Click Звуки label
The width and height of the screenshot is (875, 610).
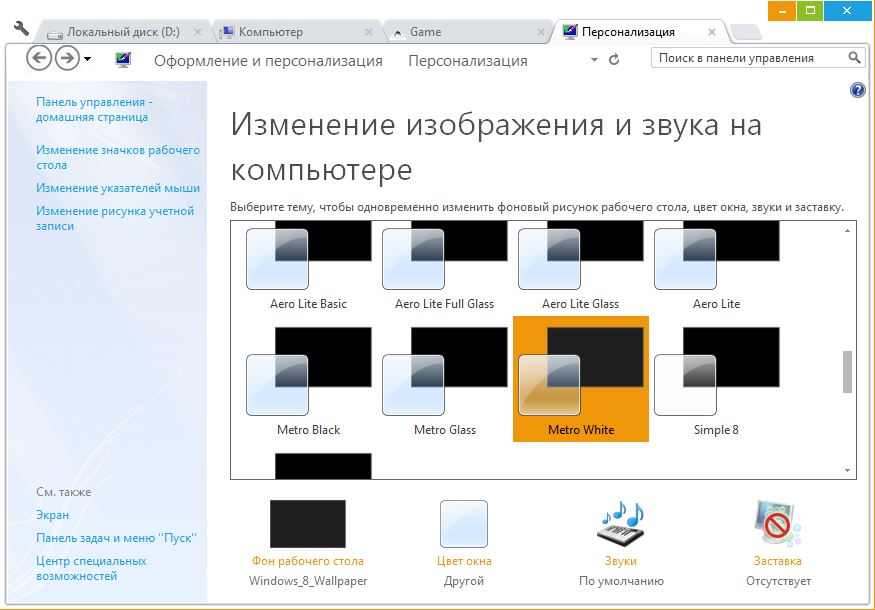point(621,561)
